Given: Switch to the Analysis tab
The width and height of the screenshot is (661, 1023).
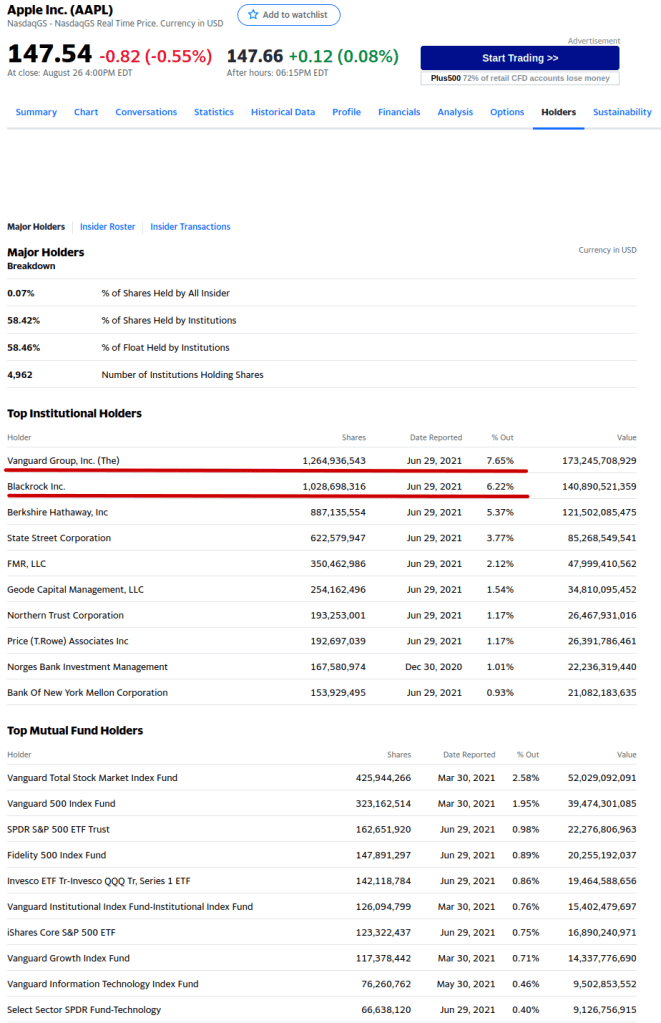Looking at the screenshot, I should (455, 112).
